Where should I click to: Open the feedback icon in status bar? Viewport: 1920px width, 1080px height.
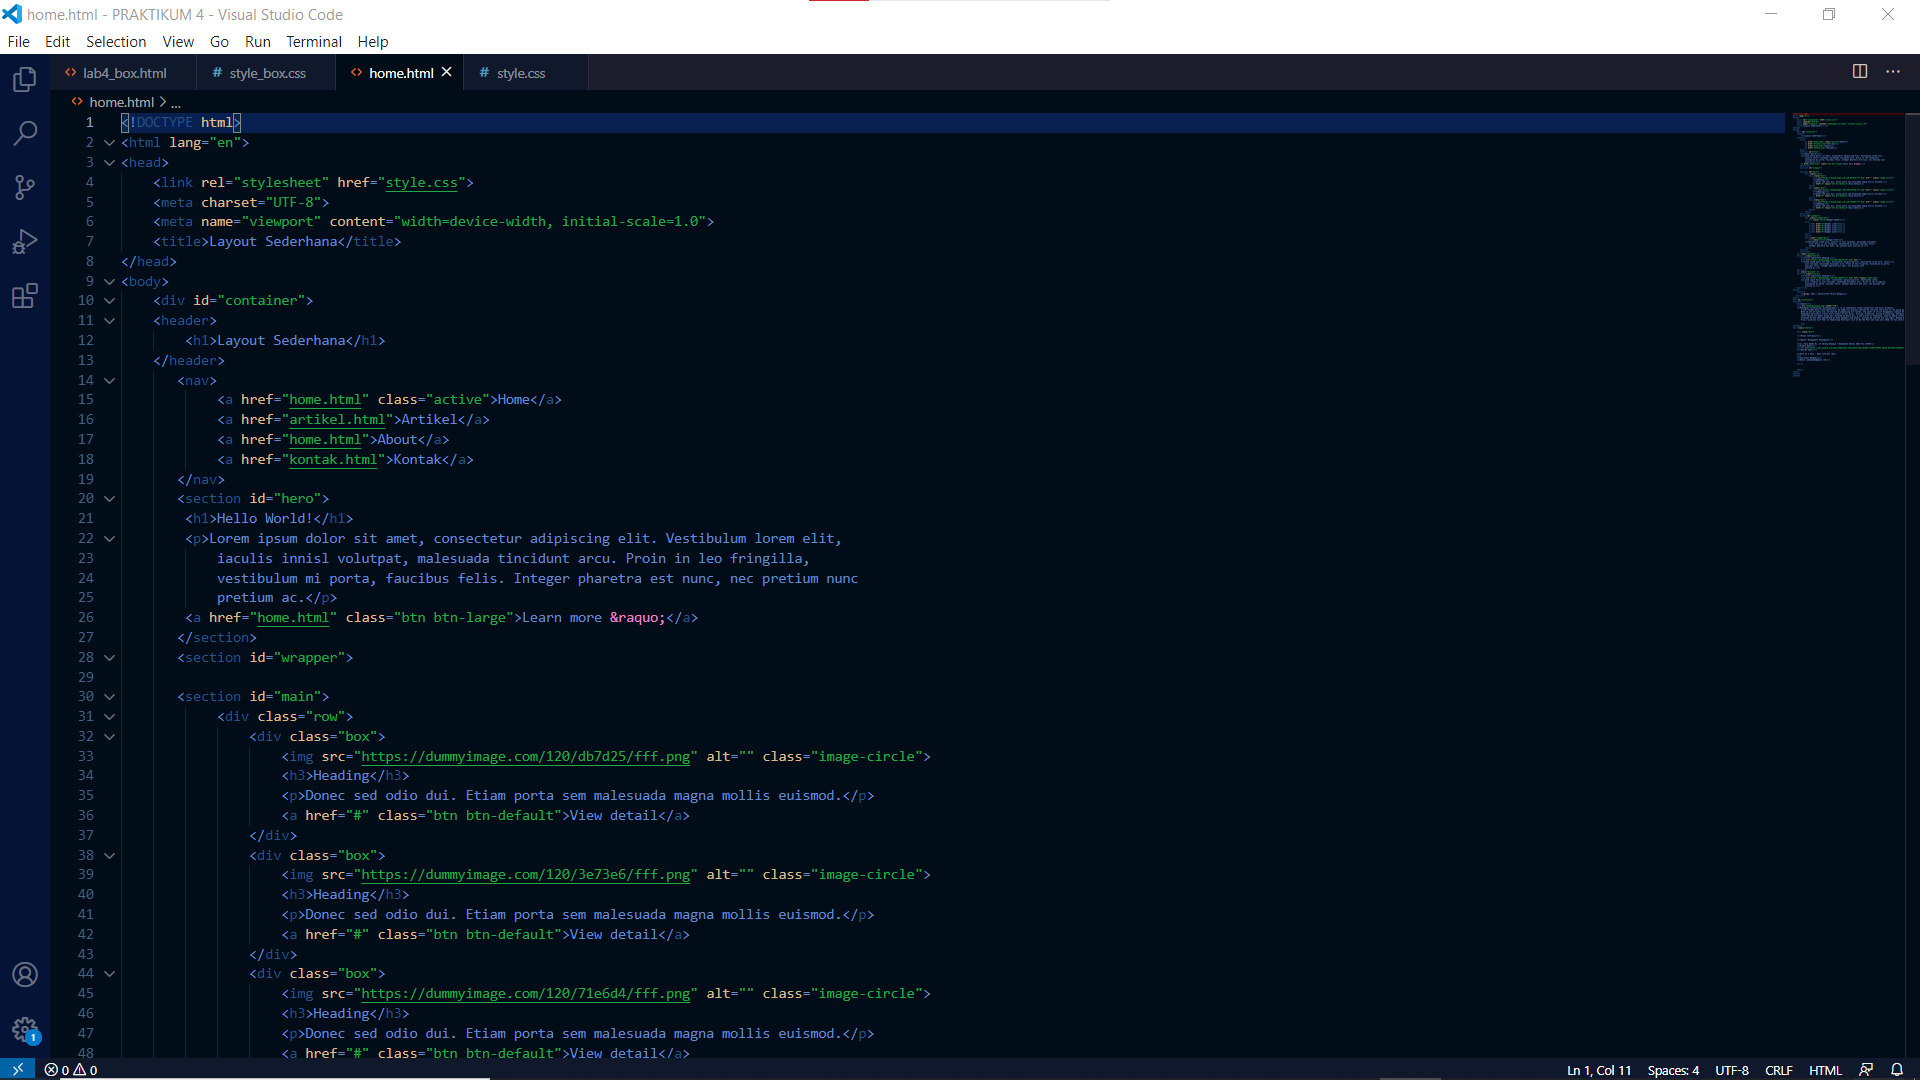(1866, 1070)
